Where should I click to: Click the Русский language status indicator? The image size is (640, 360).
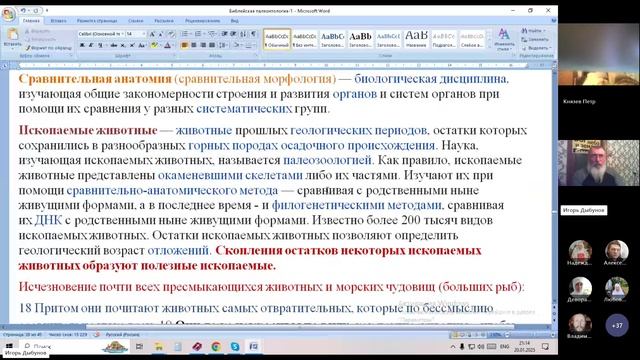click(122, 335)
